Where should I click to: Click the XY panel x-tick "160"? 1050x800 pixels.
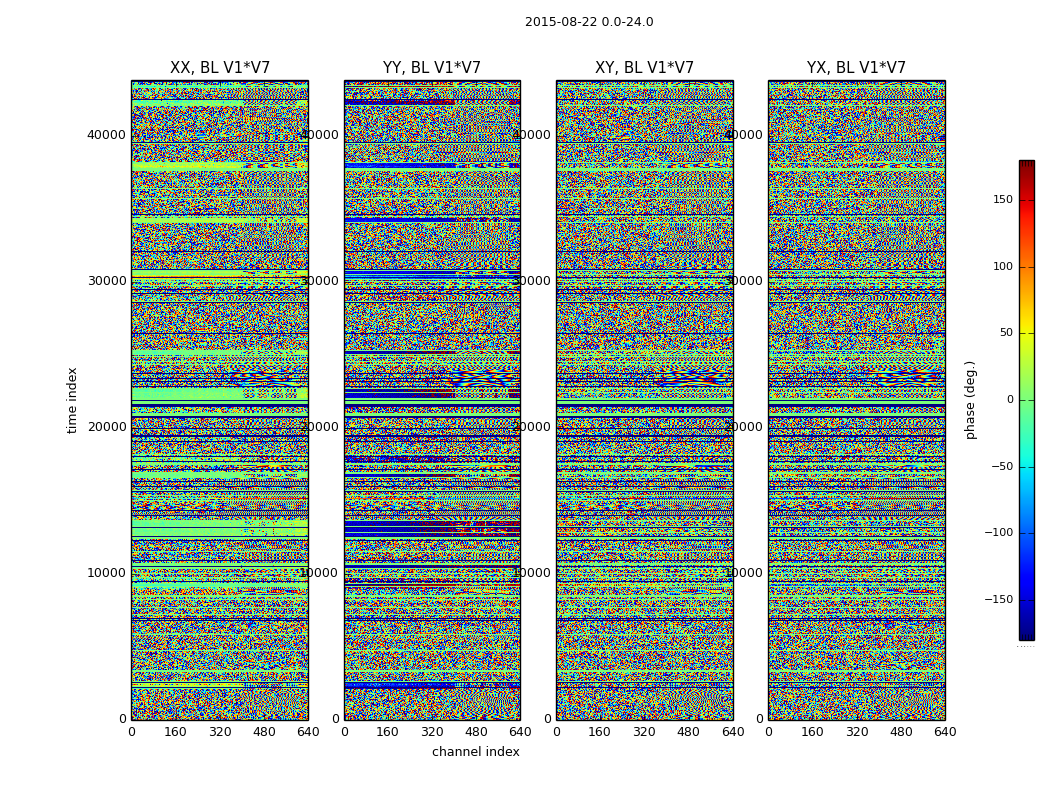point(600,732)
